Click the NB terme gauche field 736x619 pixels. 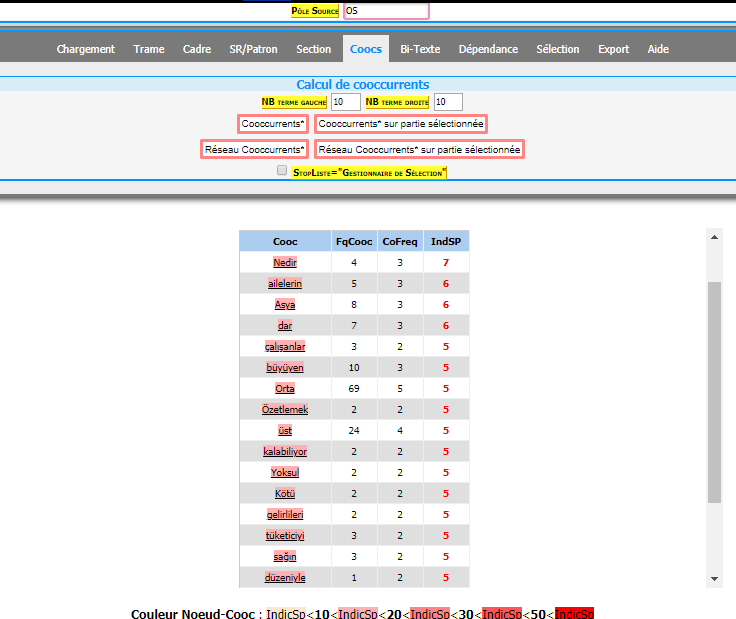point(345,102)
